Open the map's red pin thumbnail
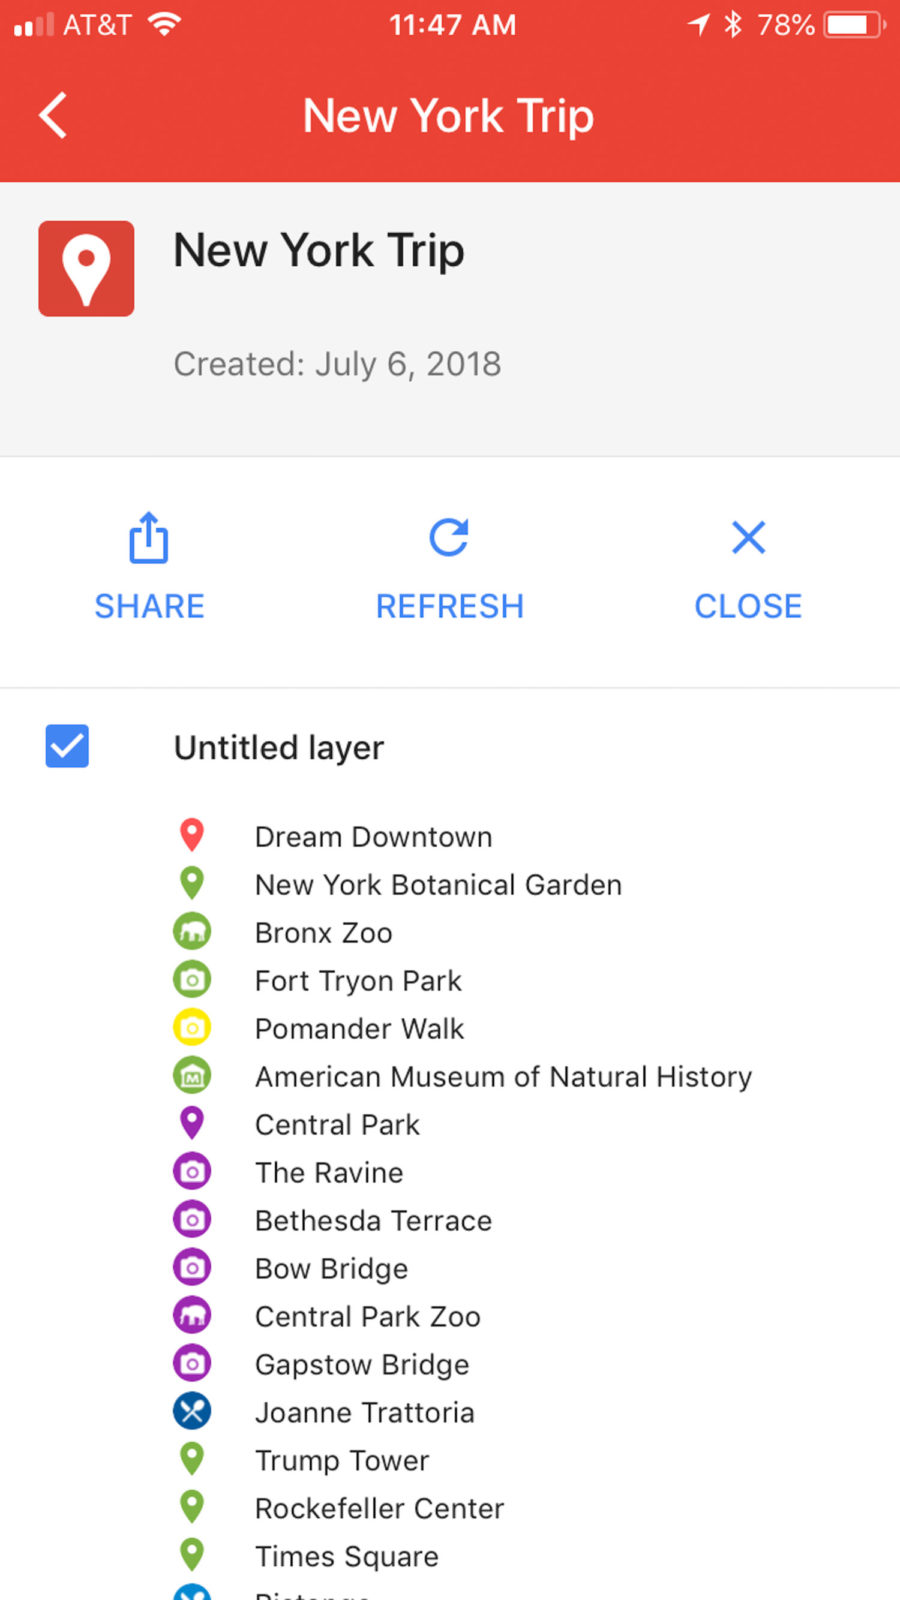This screenshot has width=900, height=1600. [x=86, y=268]
